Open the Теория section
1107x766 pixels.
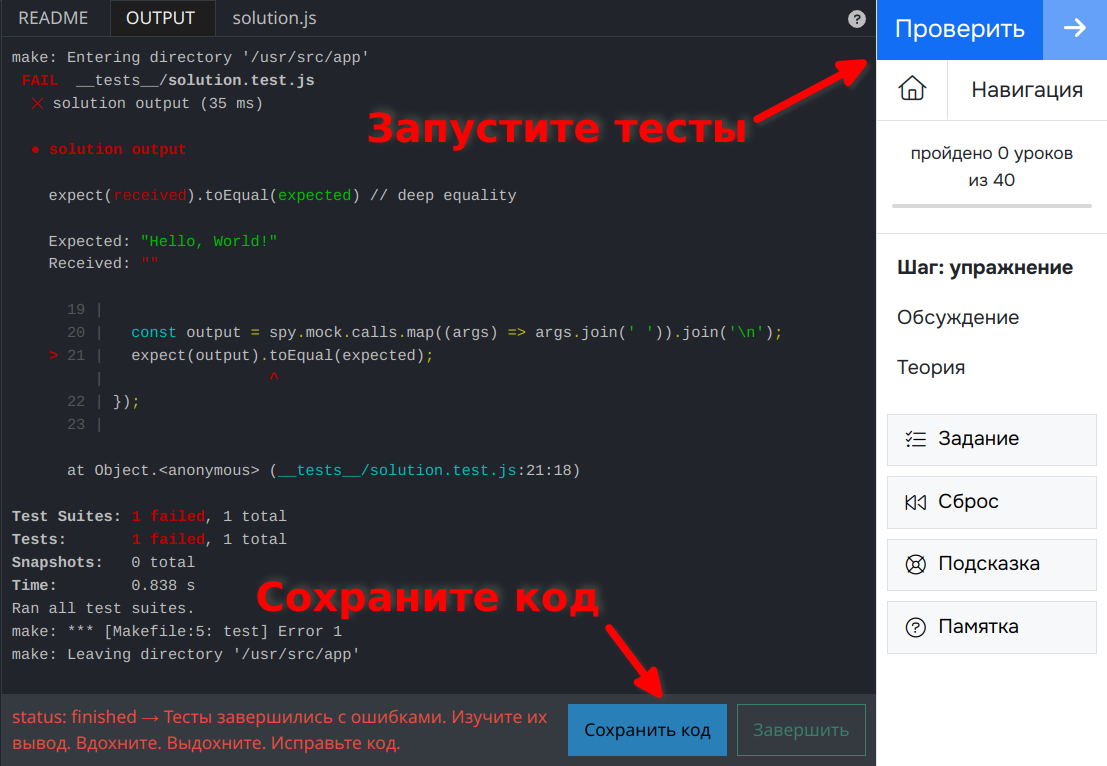(931, 368)
